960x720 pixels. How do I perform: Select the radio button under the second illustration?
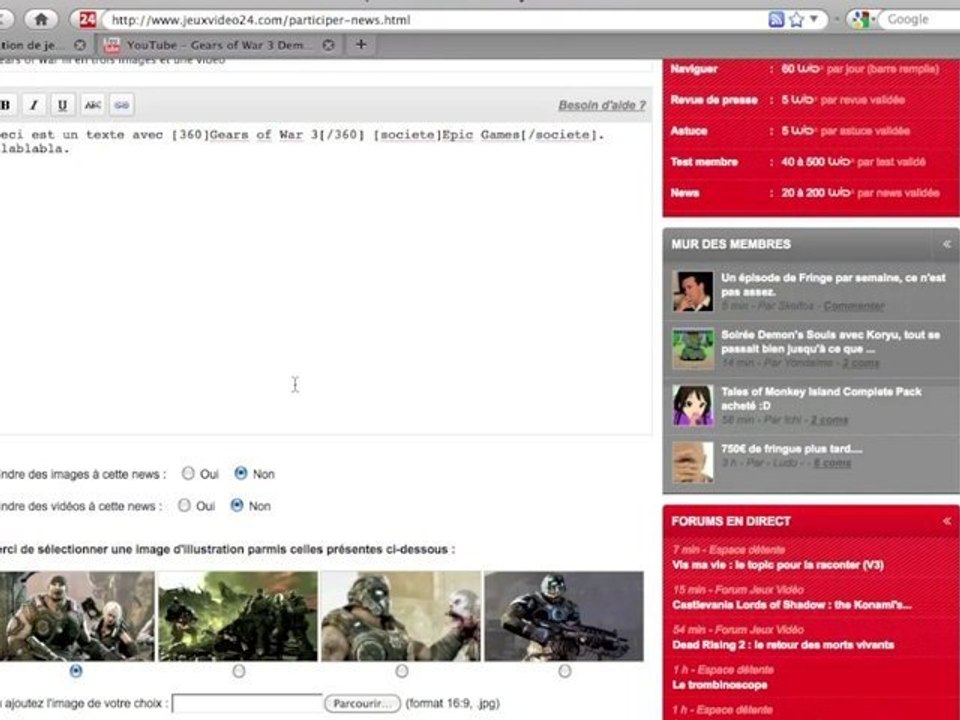(x=239, y=671)
